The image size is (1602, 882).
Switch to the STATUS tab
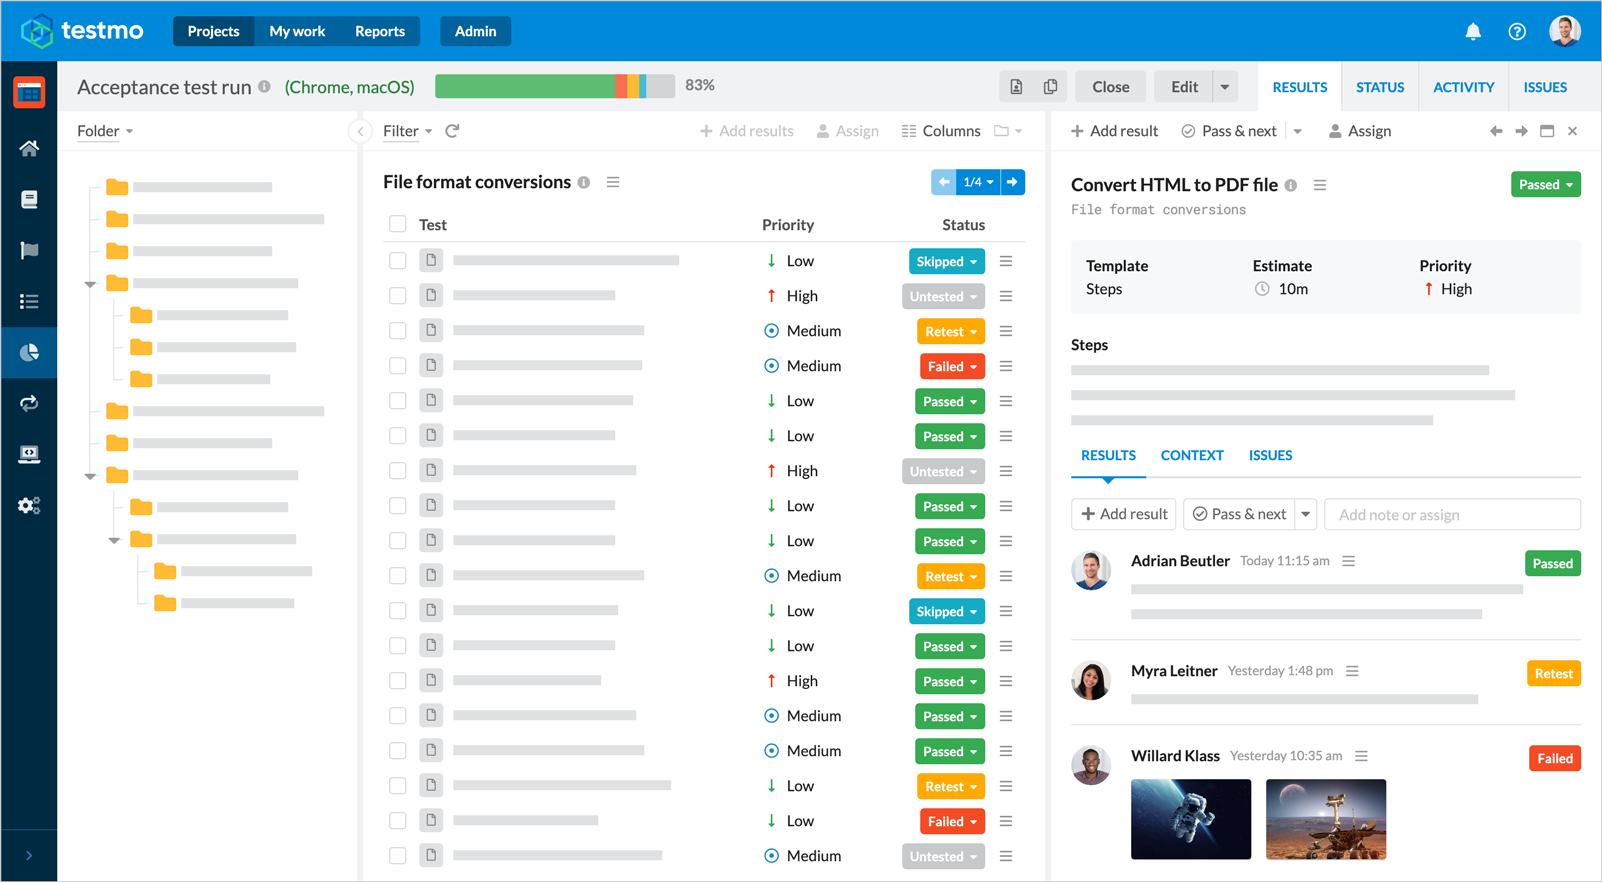(x=1380, y=87)
